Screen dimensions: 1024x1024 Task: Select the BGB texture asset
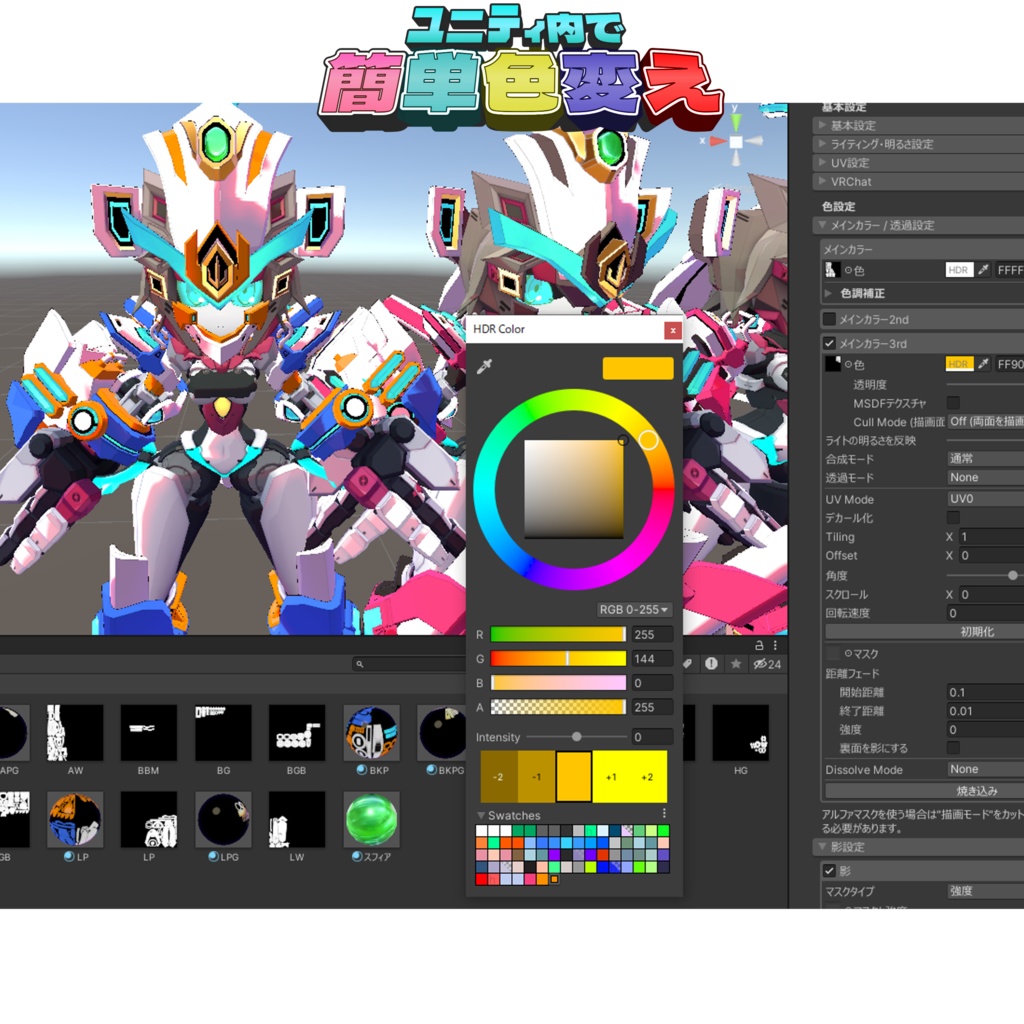(x=296, y=733)
